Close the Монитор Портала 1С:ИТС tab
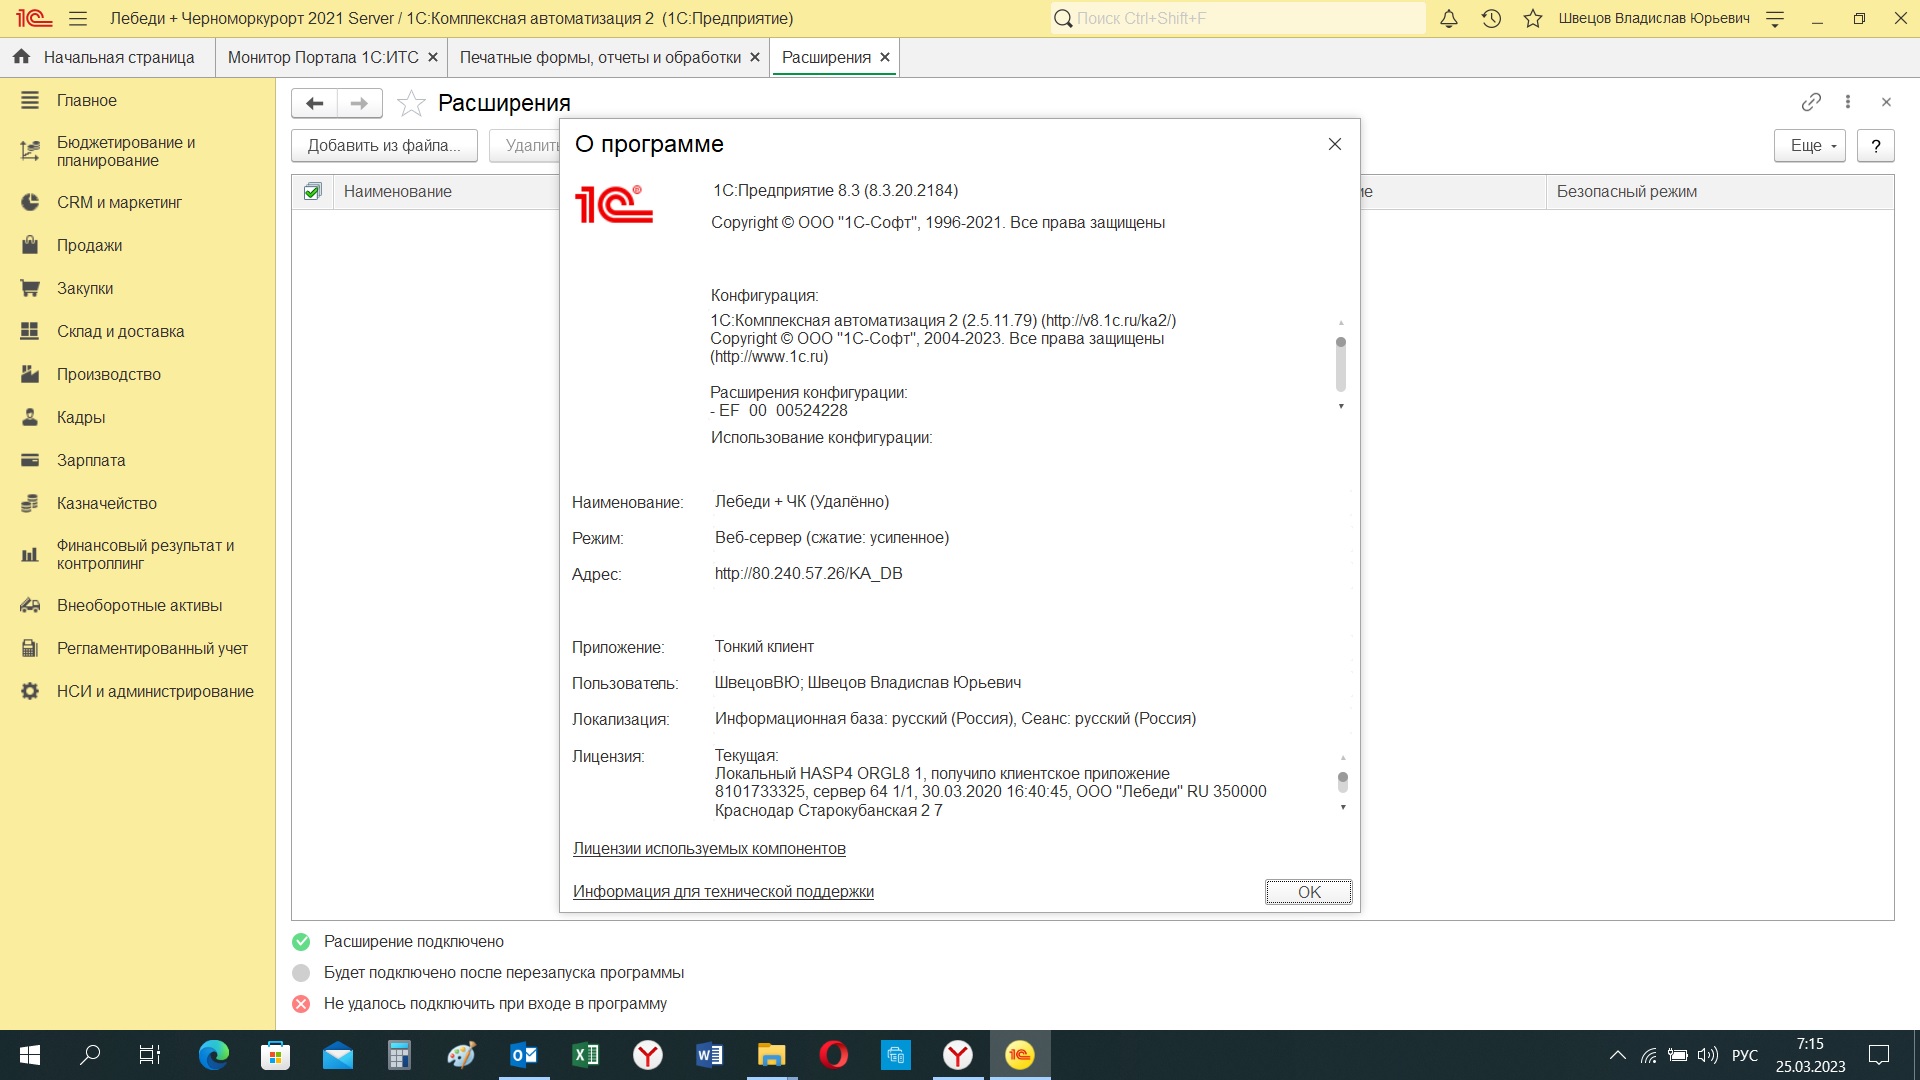The width and height of the screenshot is (1920, 1080). point(433,57)
